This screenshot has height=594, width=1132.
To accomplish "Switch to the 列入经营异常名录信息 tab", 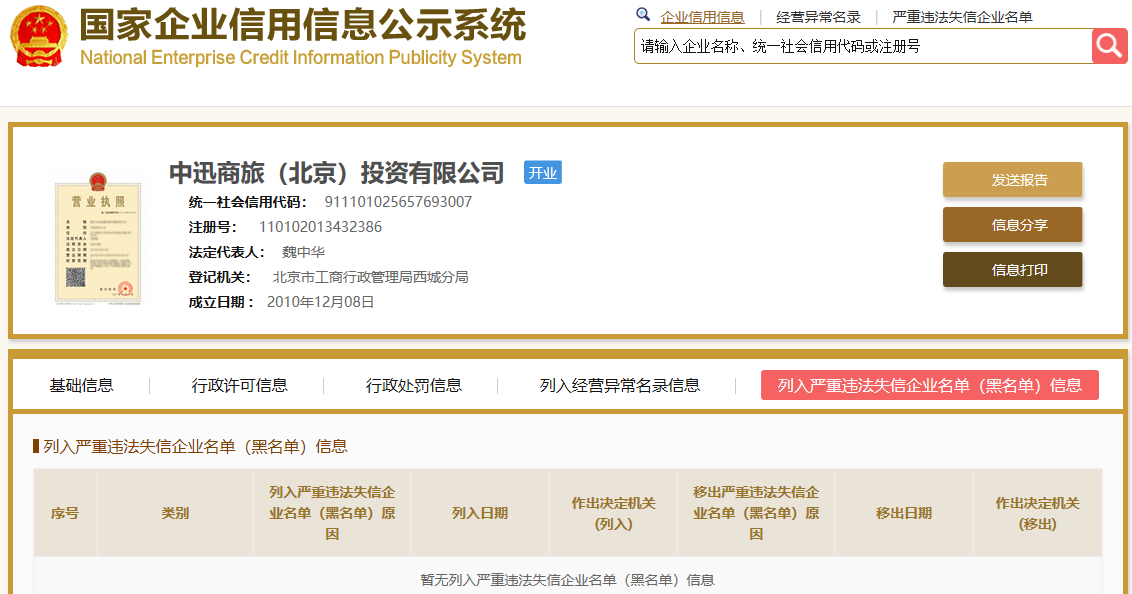I will [619, 385].
